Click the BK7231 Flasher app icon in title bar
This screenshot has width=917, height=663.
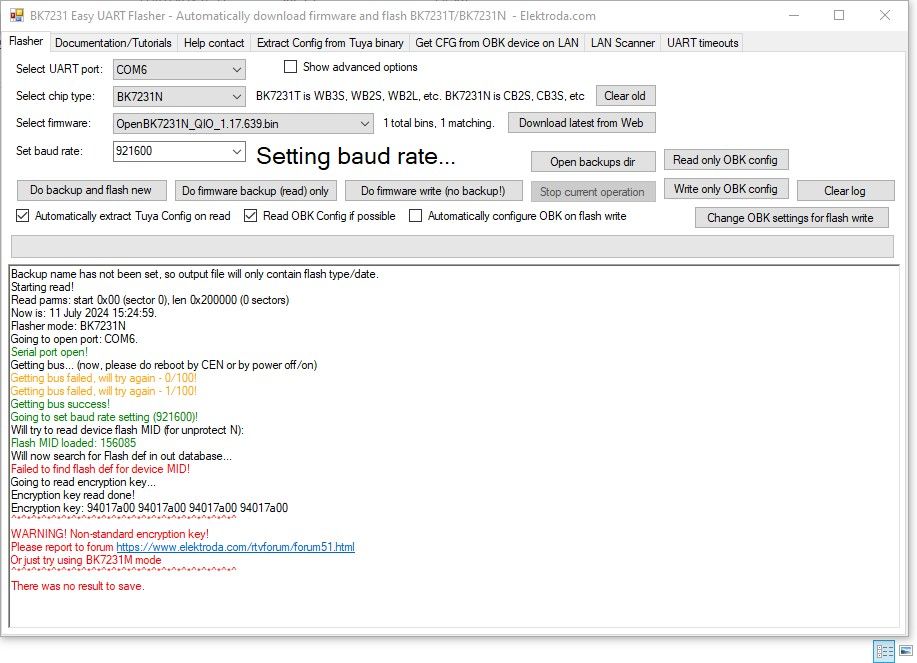pos(17,16)
